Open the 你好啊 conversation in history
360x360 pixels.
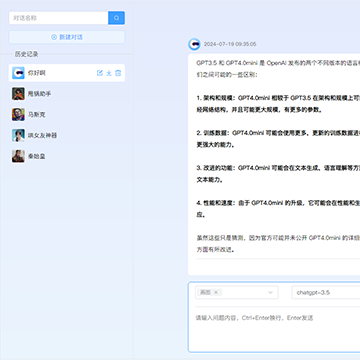(67, 73)
